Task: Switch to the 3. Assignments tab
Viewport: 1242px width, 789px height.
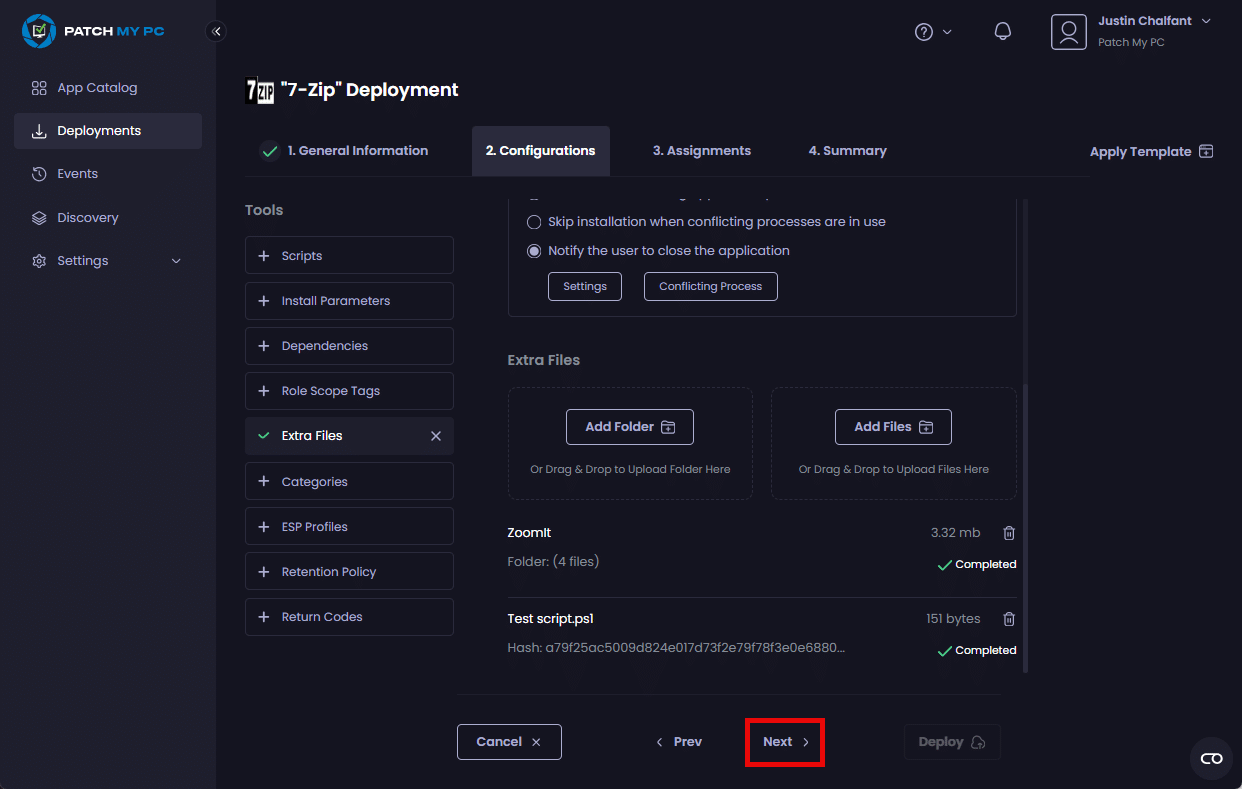Action: 701,151
